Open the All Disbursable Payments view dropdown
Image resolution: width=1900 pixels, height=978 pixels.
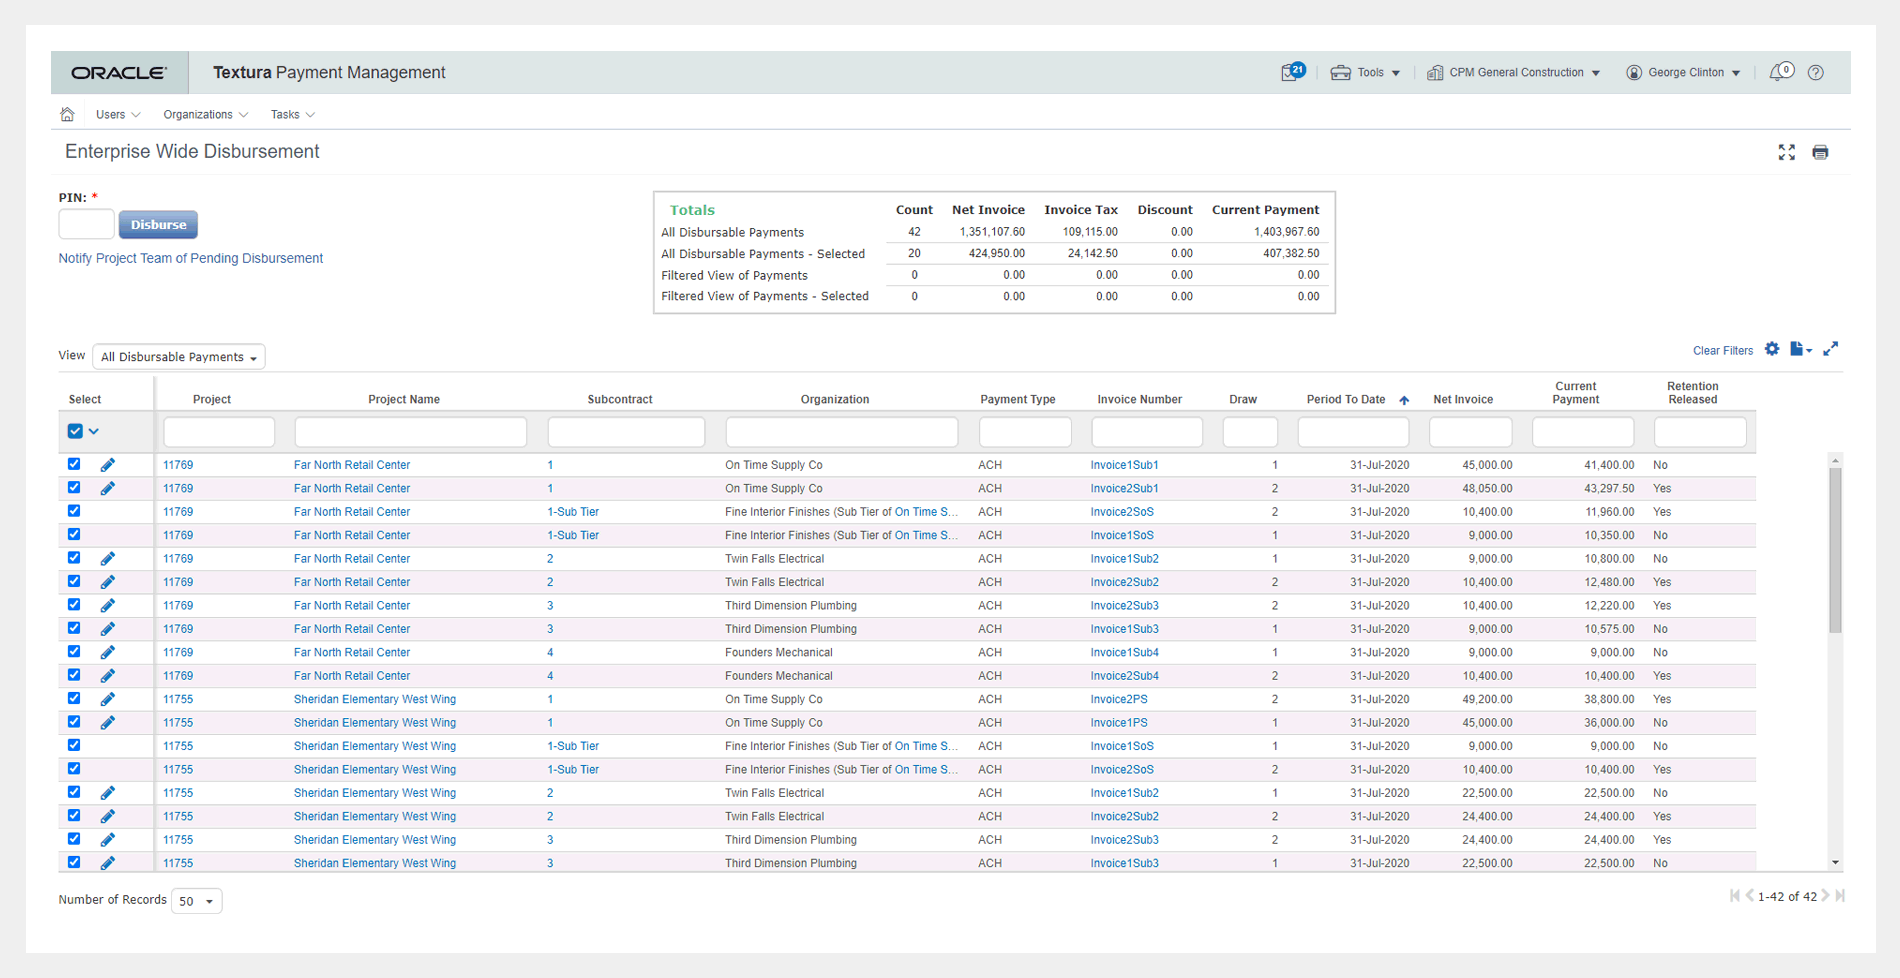point(178,356)
